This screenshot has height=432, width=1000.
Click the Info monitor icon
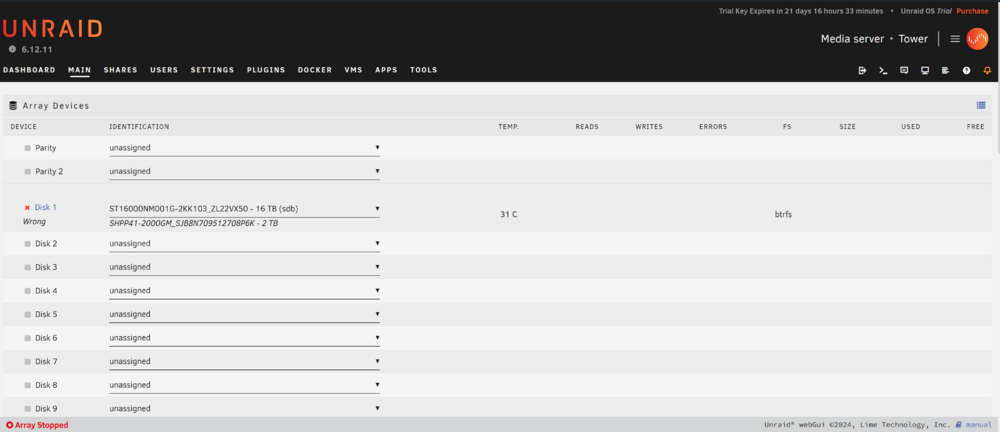tap(925, 70)
